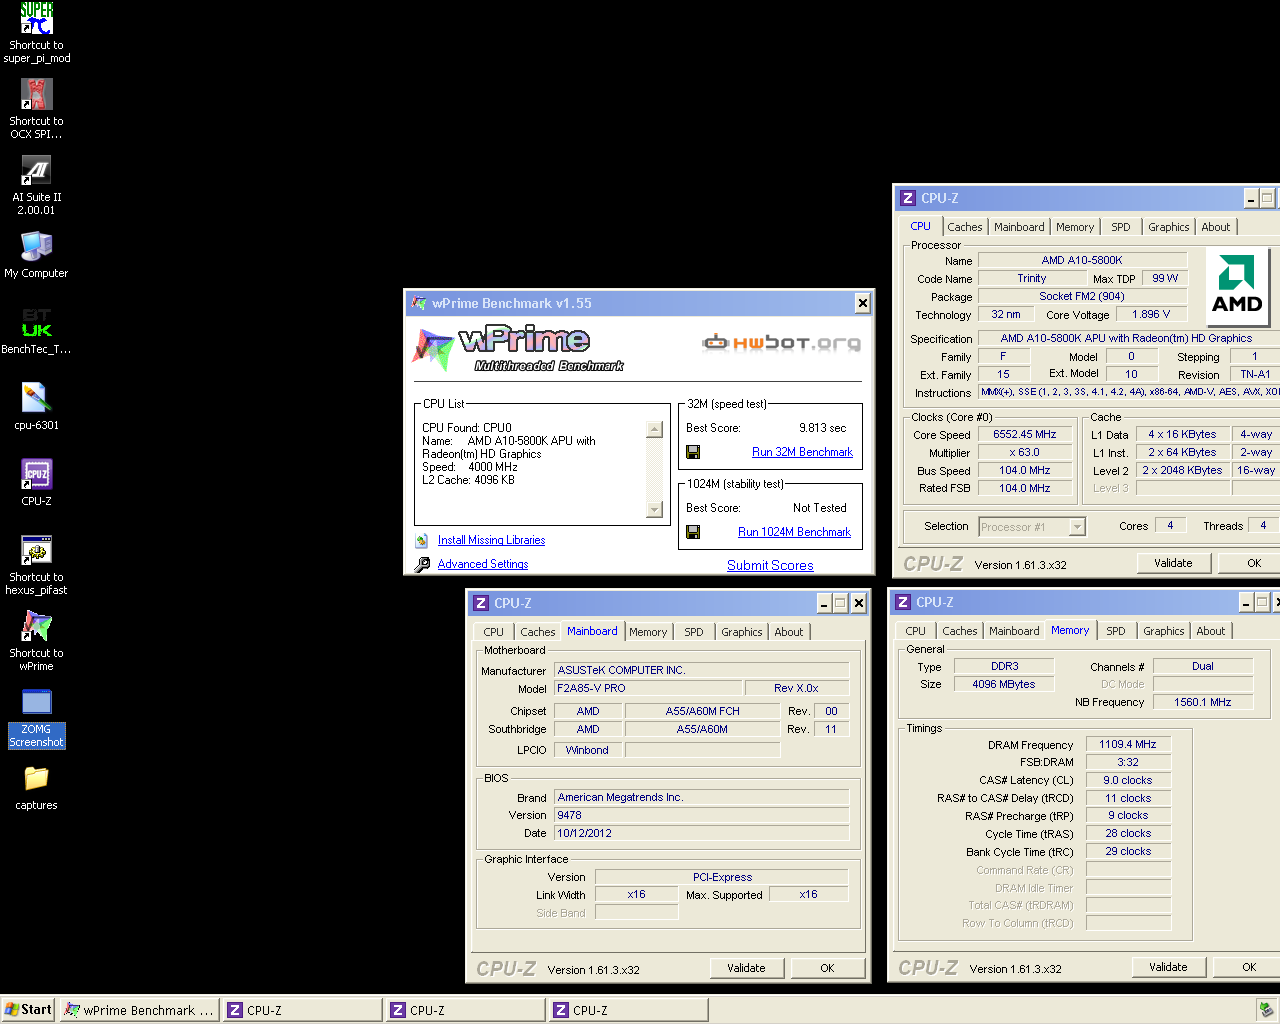Screen dimensions: 1280x1024
Task: Open Caches tab in Mainboard CPU-Z window
Action: [538, 632]
